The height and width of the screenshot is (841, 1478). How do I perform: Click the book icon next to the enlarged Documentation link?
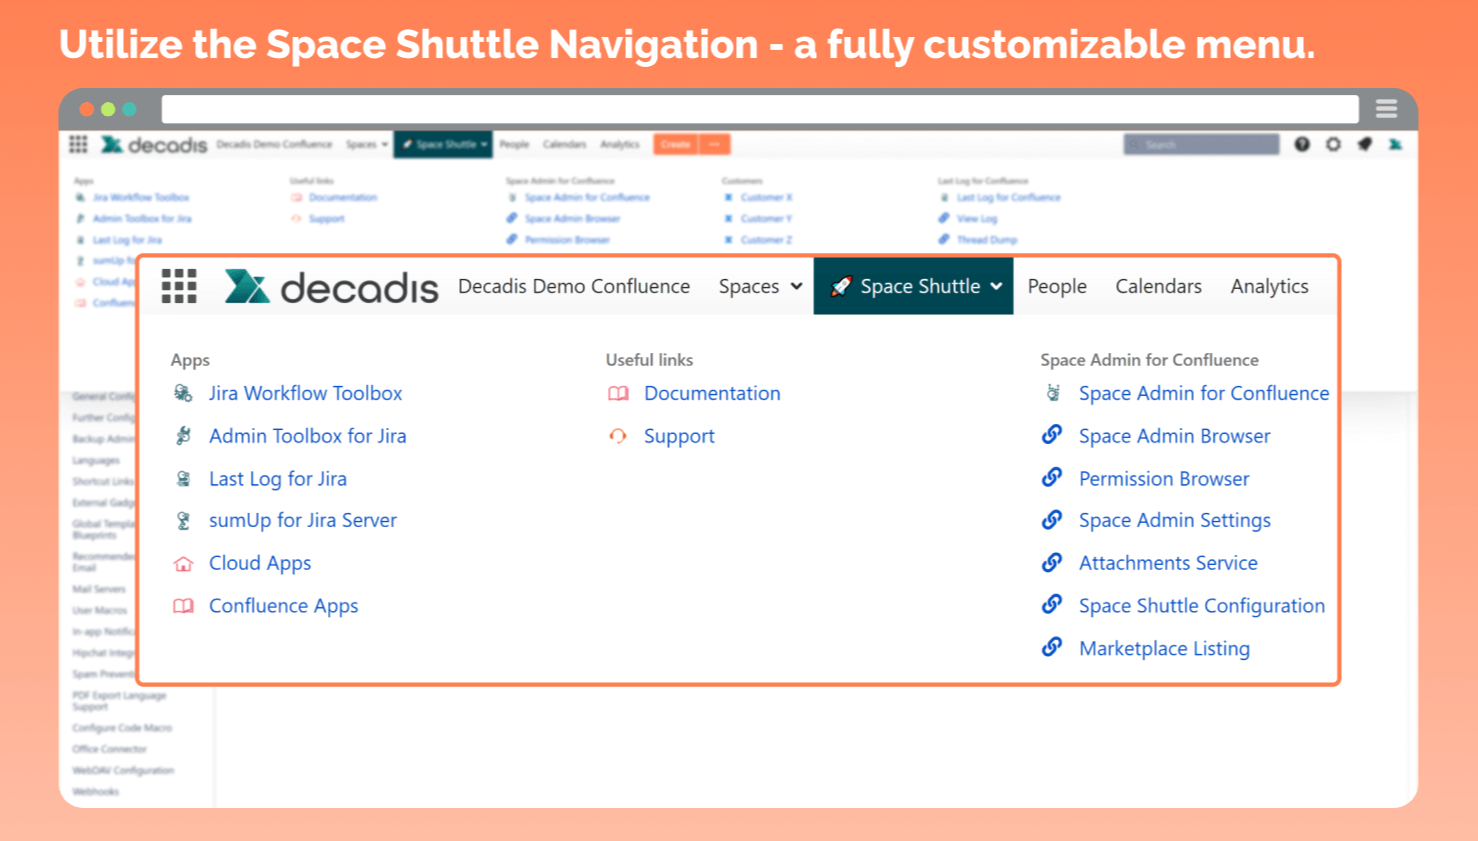coord(618,394)
